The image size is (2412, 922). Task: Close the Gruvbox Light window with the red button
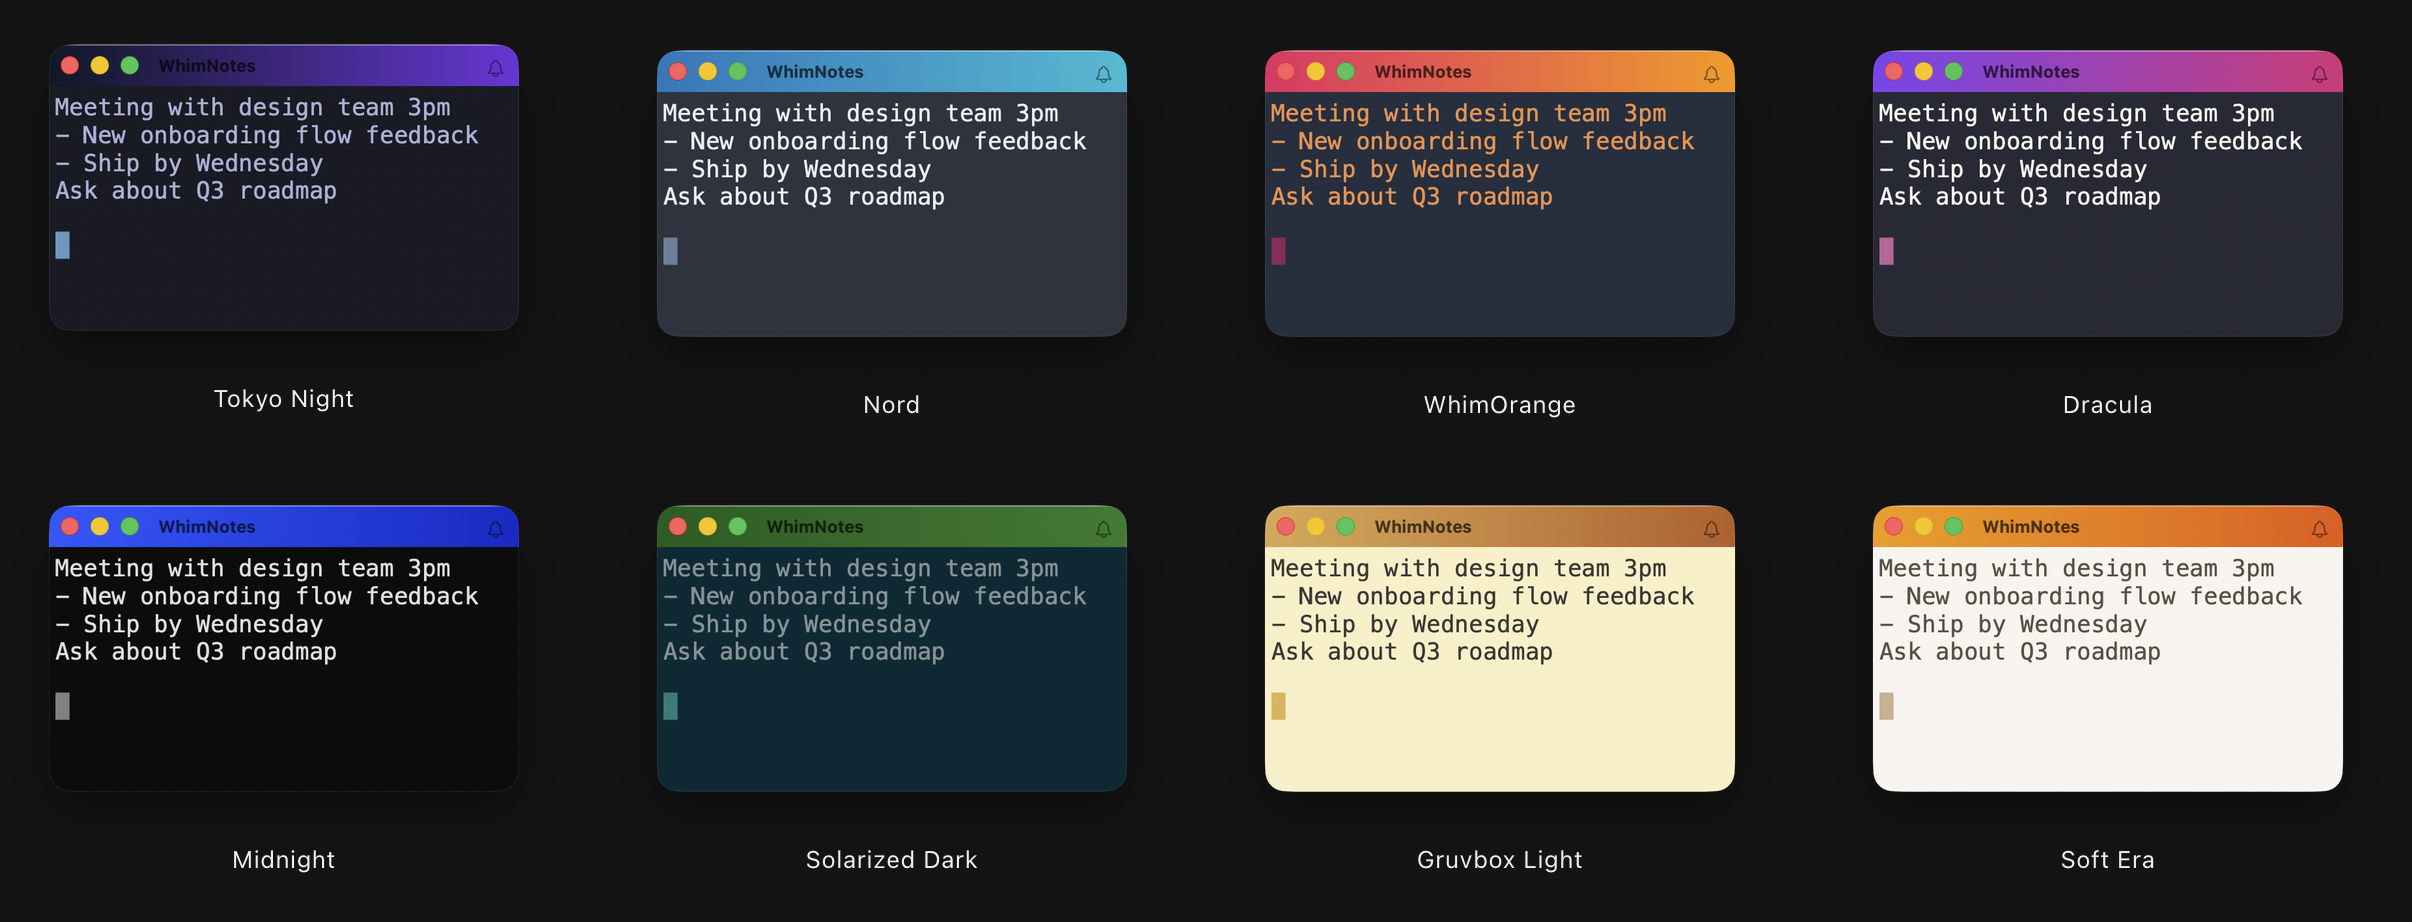click(1286, 526)
